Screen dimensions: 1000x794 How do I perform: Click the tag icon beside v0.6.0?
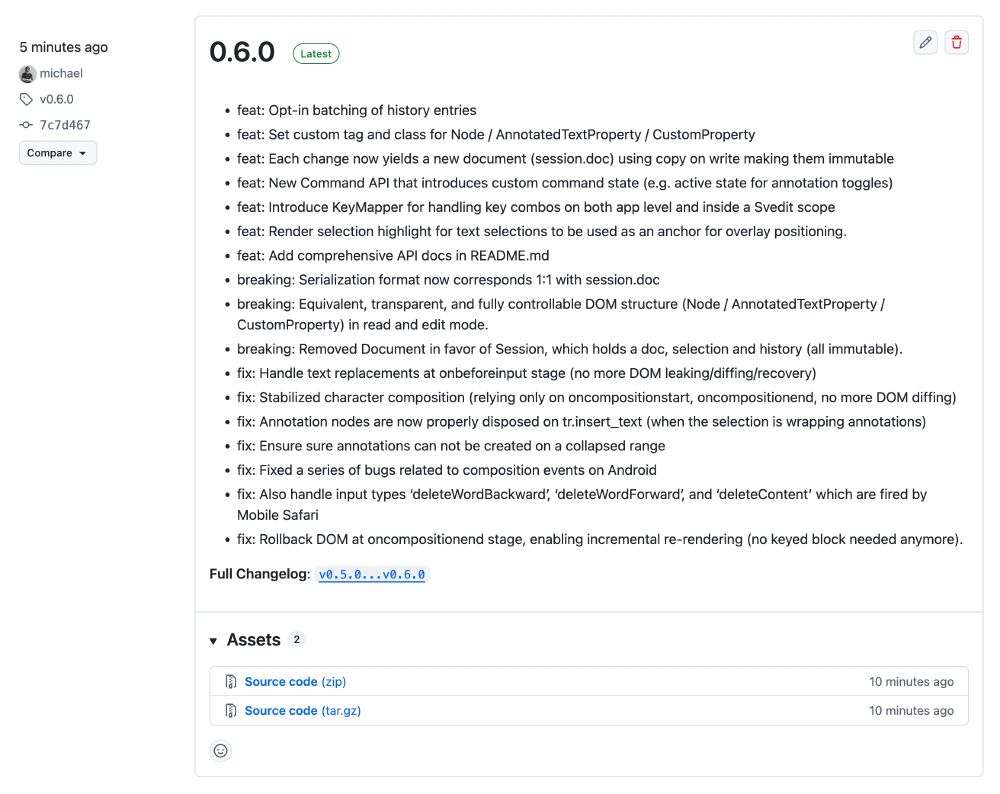point(26,99)
